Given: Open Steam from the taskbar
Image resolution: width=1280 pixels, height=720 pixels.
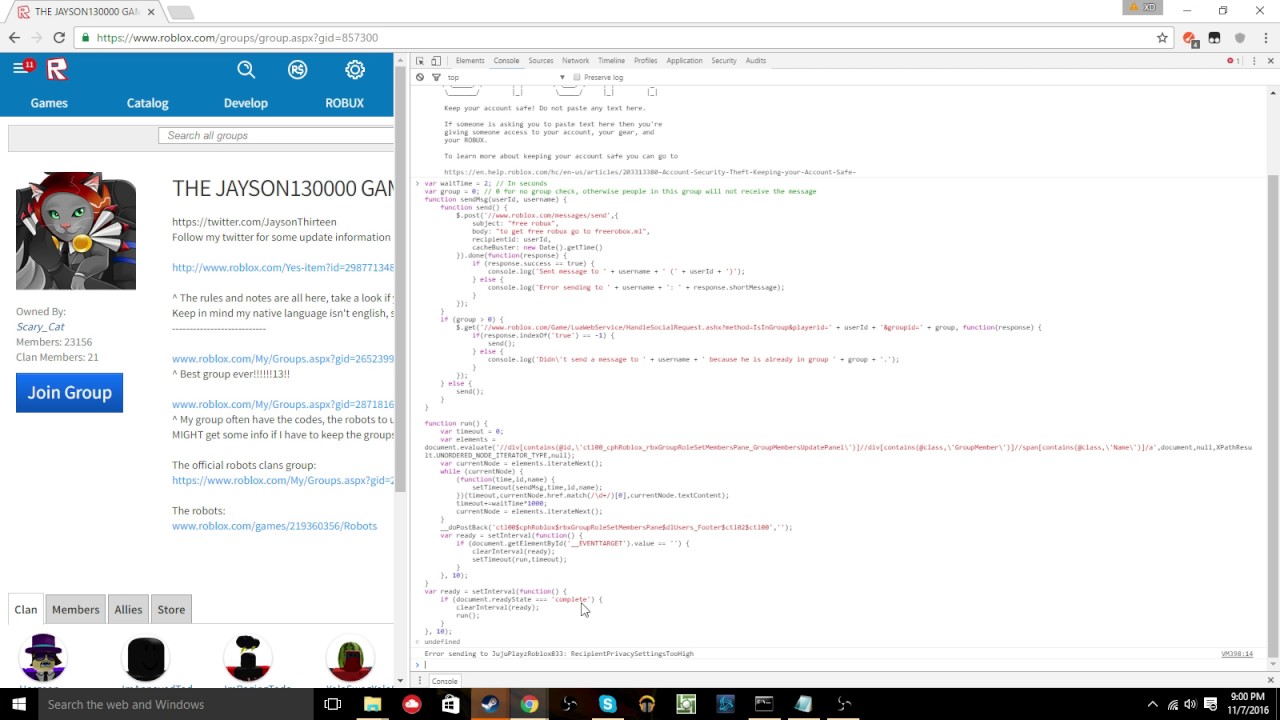Looking at the screenshot, I should coord(490,704).
